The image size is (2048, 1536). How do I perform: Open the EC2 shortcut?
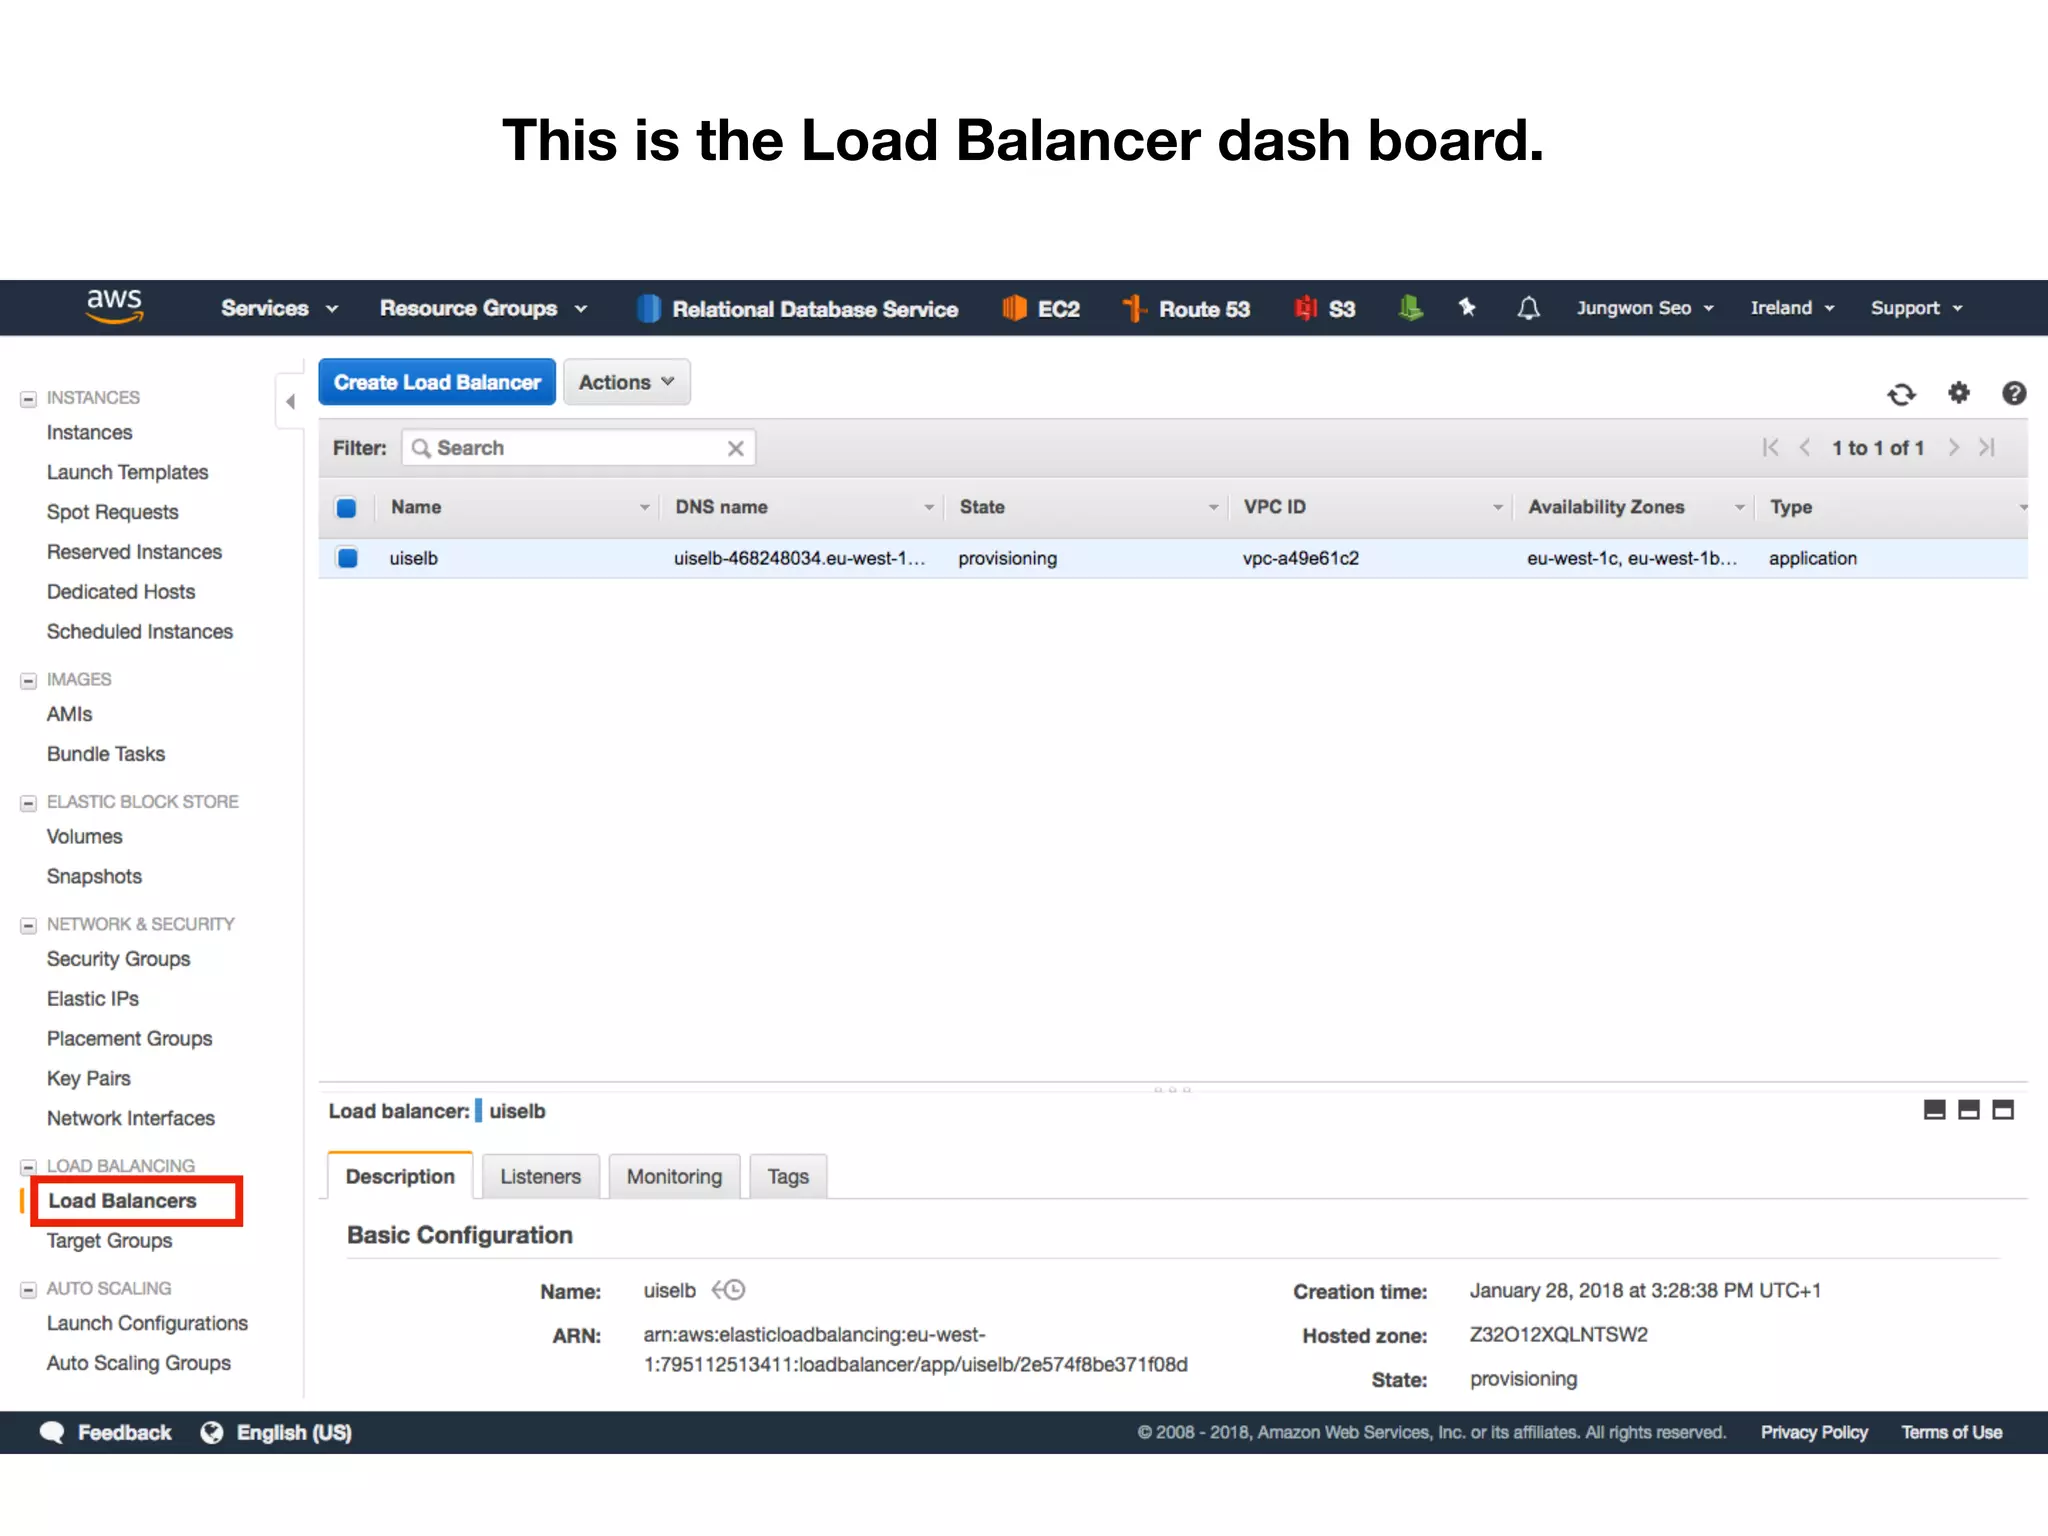(x=1041, y=309)
